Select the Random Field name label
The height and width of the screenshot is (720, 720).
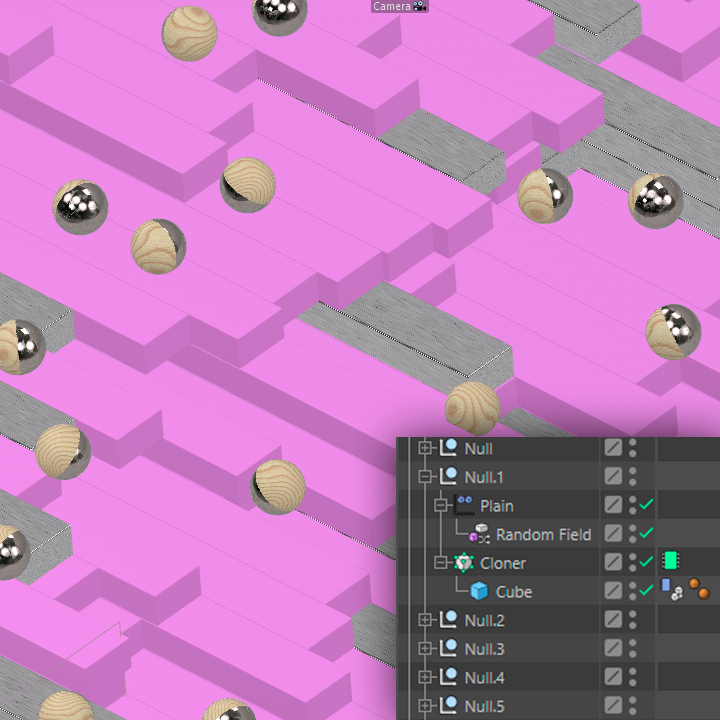[544, 534]
